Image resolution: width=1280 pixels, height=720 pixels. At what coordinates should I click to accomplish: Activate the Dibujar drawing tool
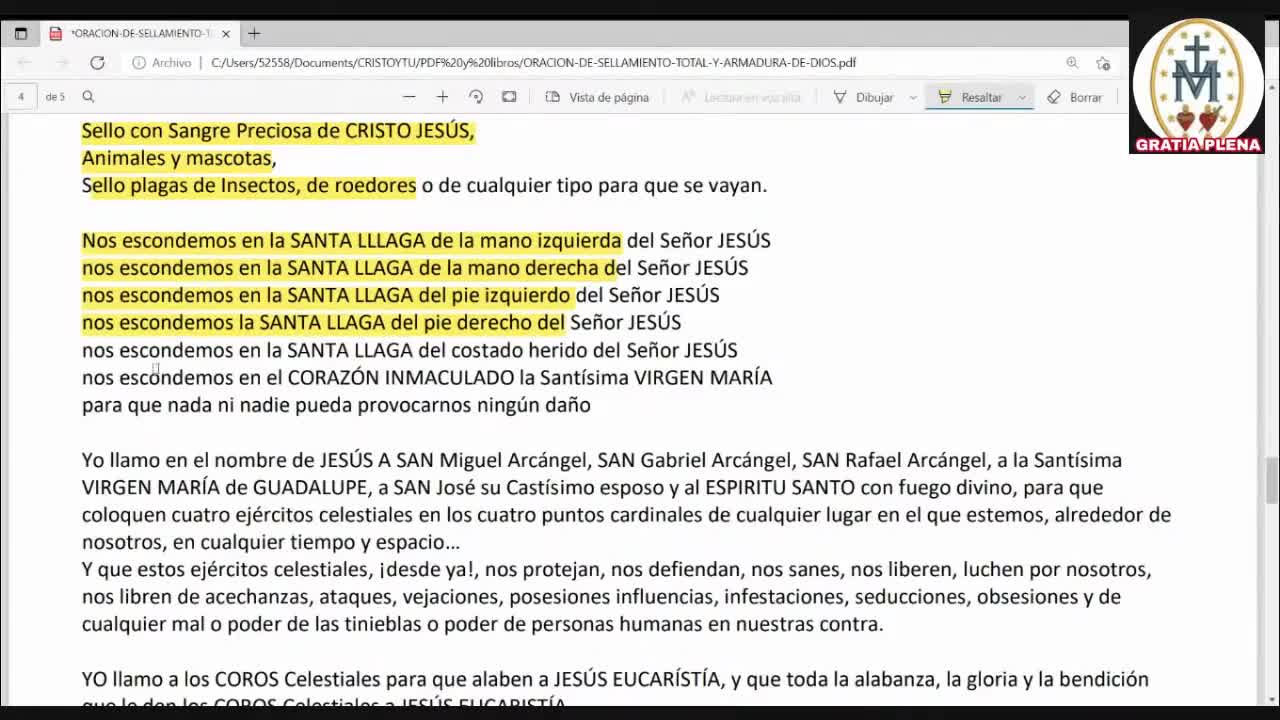(x=864, y=97)
